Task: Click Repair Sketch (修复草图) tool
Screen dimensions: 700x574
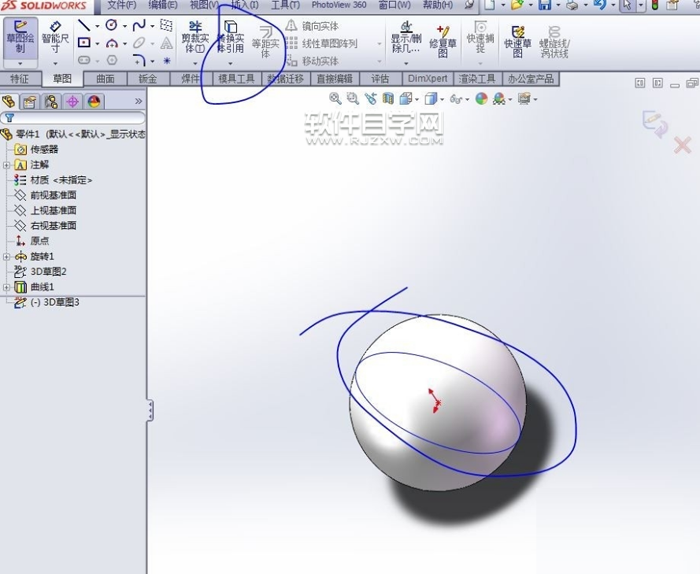Action: 443,41
